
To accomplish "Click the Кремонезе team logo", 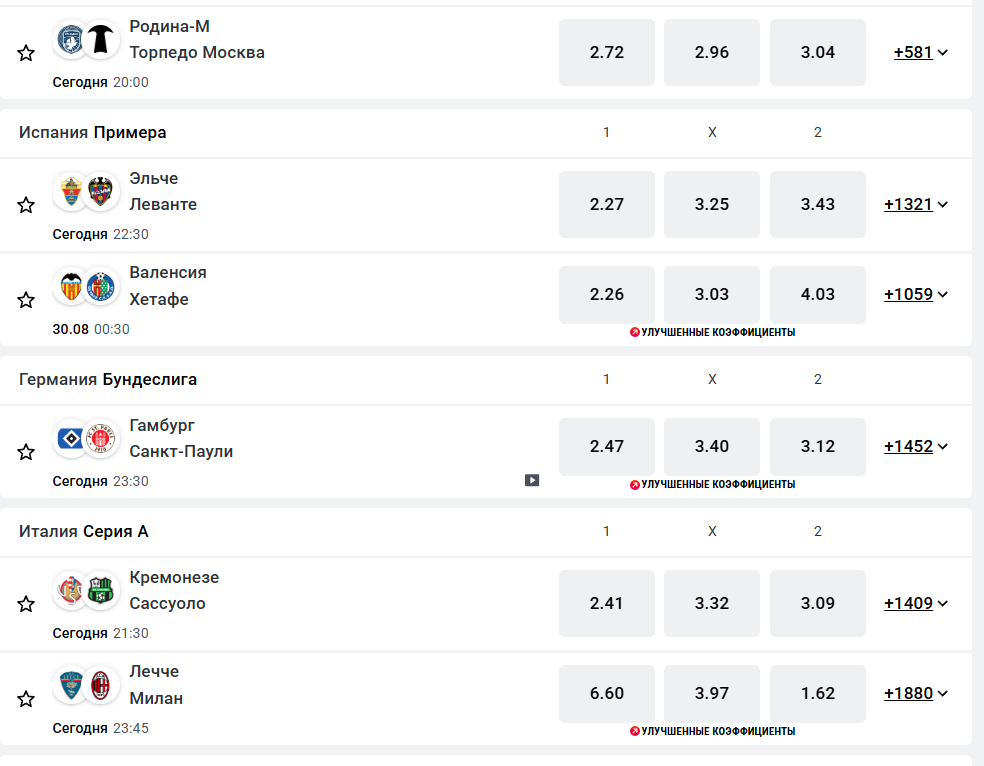I will [71, 590].
